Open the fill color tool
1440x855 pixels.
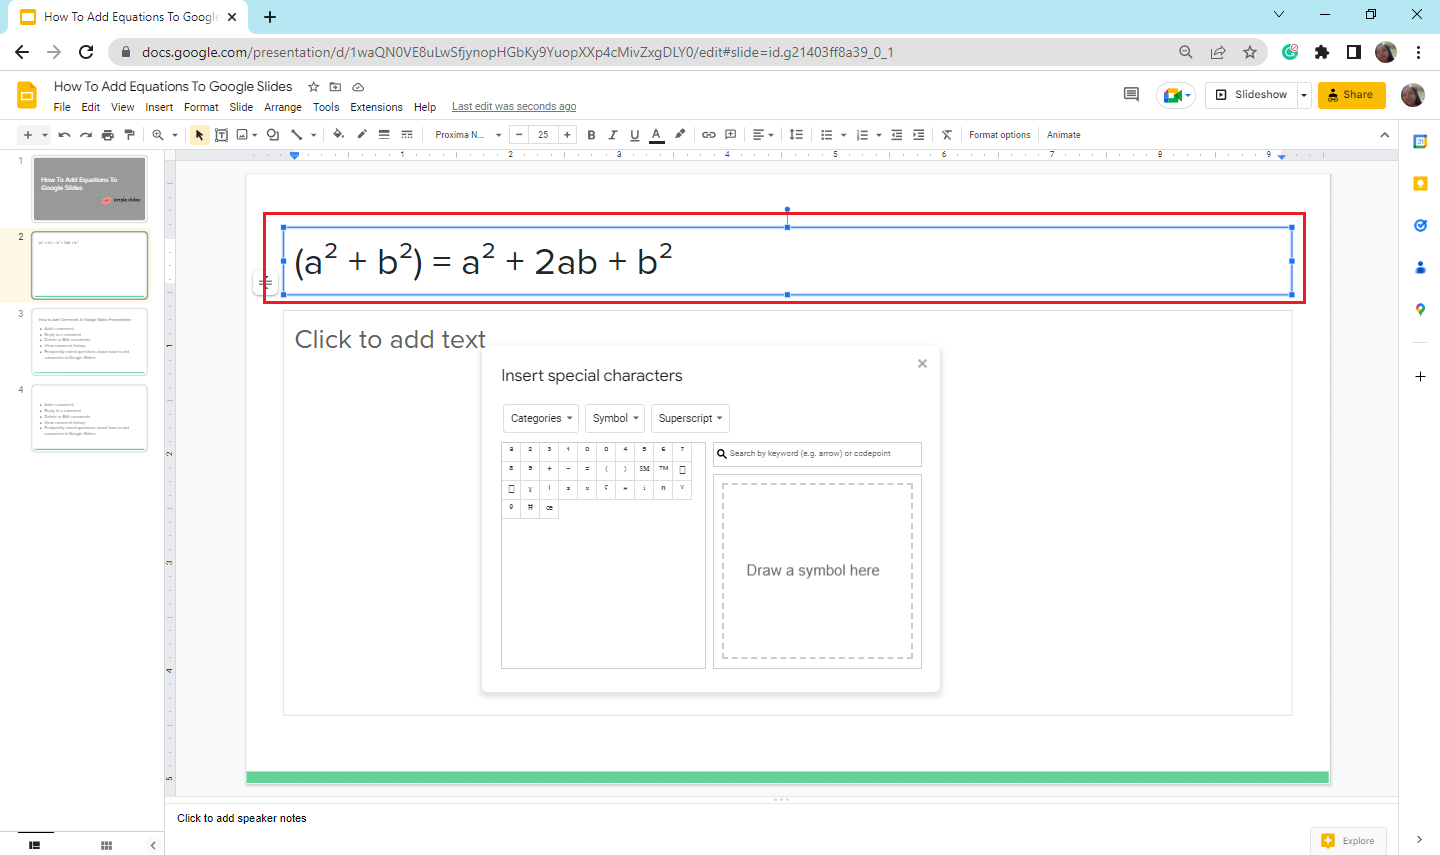click(338, 134)
